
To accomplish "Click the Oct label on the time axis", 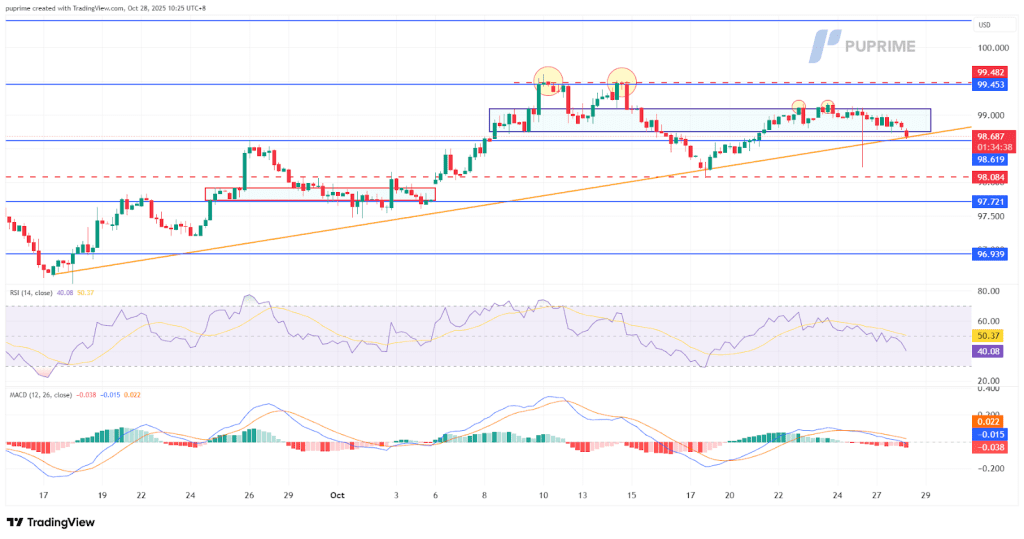I will click(336, 494).
